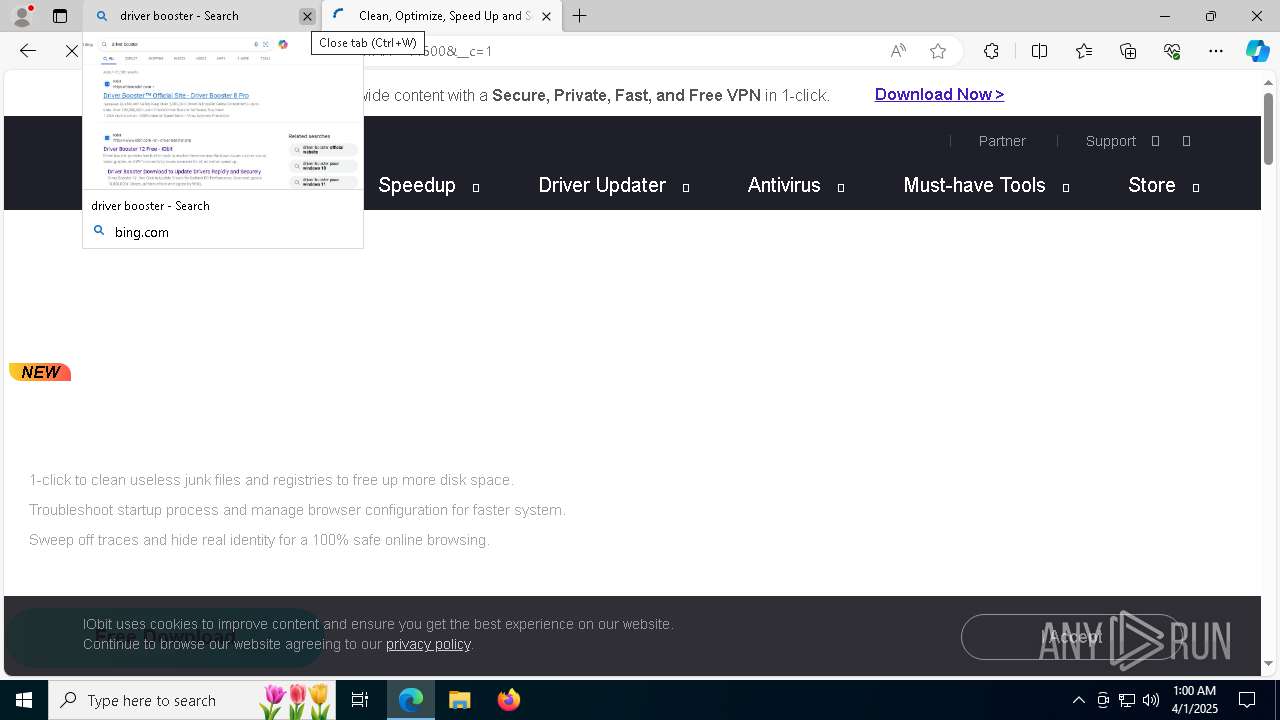This screenshot has height=720, width=1280.
Task: Accept the cookie notice
Action: [1072, 637]
